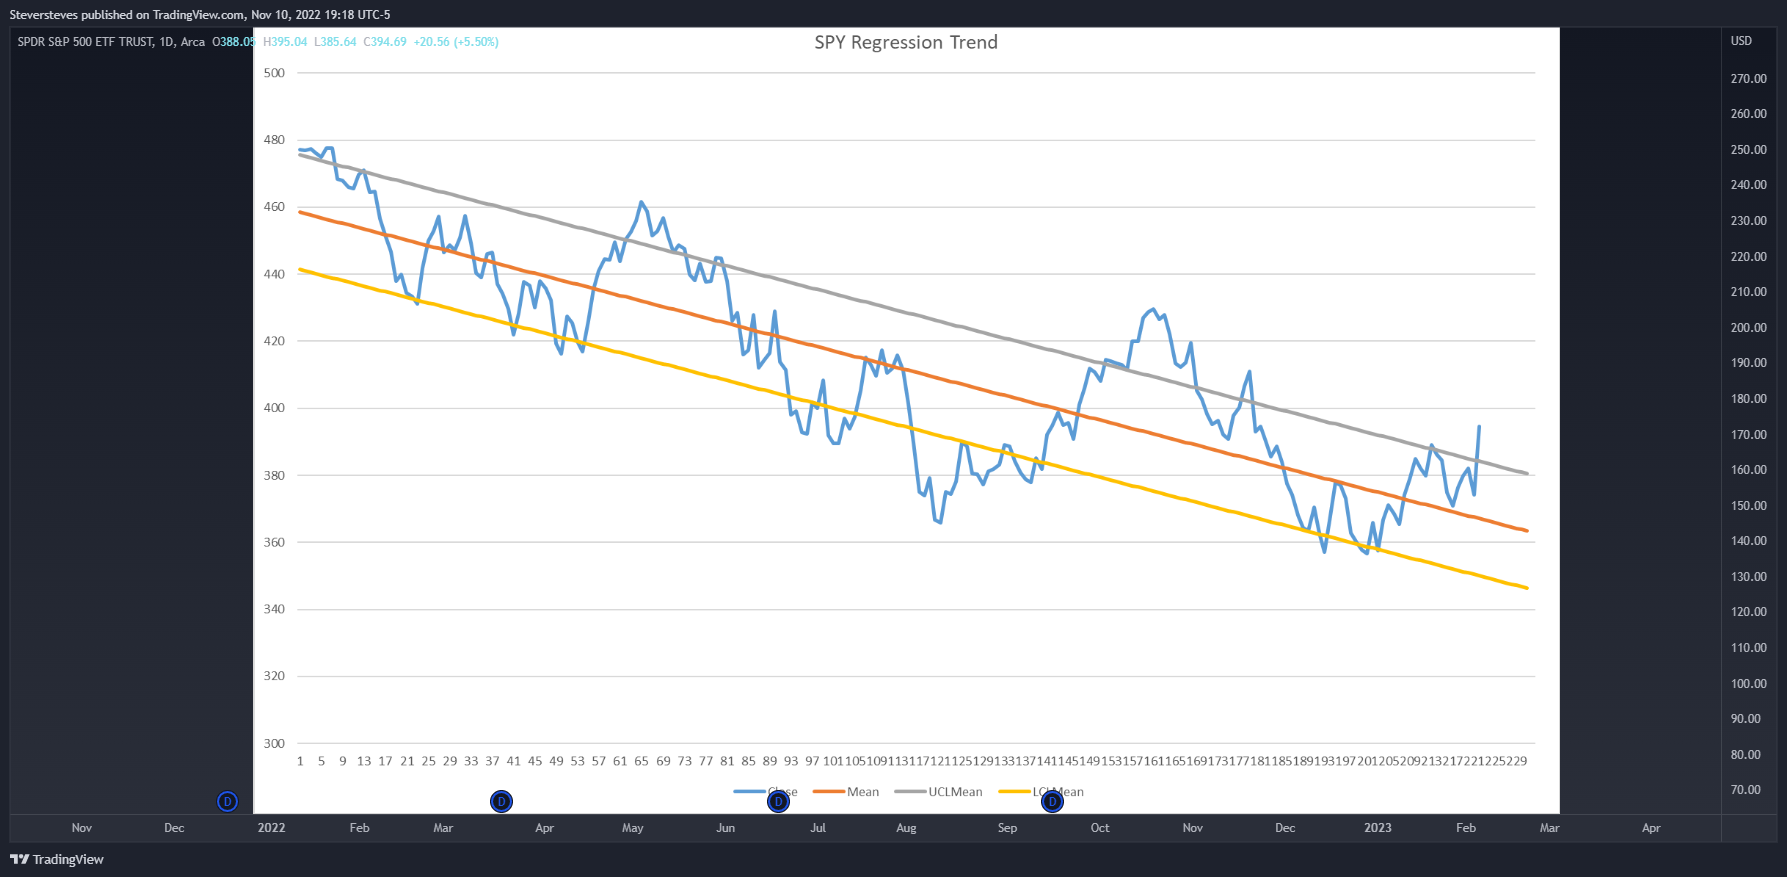Click the 270.00 label on price axis
1787x877 pixels.
[1748, 78]
